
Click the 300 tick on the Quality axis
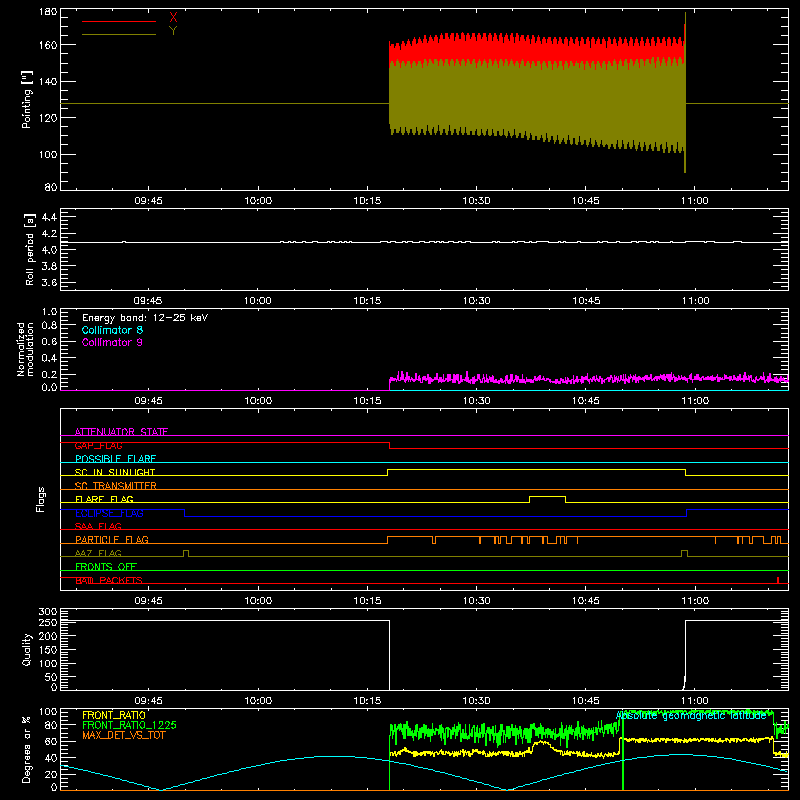48,612
